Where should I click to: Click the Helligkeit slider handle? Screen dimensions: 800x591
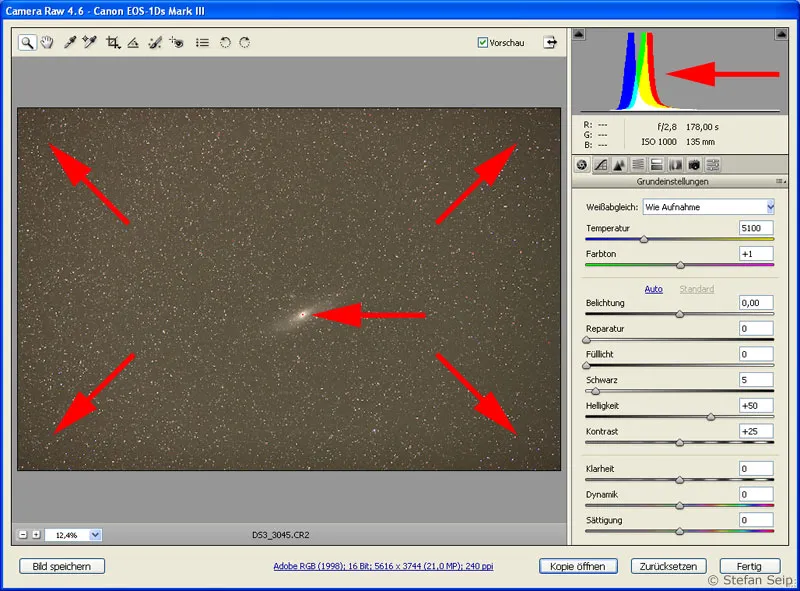[x=711, y=417]
